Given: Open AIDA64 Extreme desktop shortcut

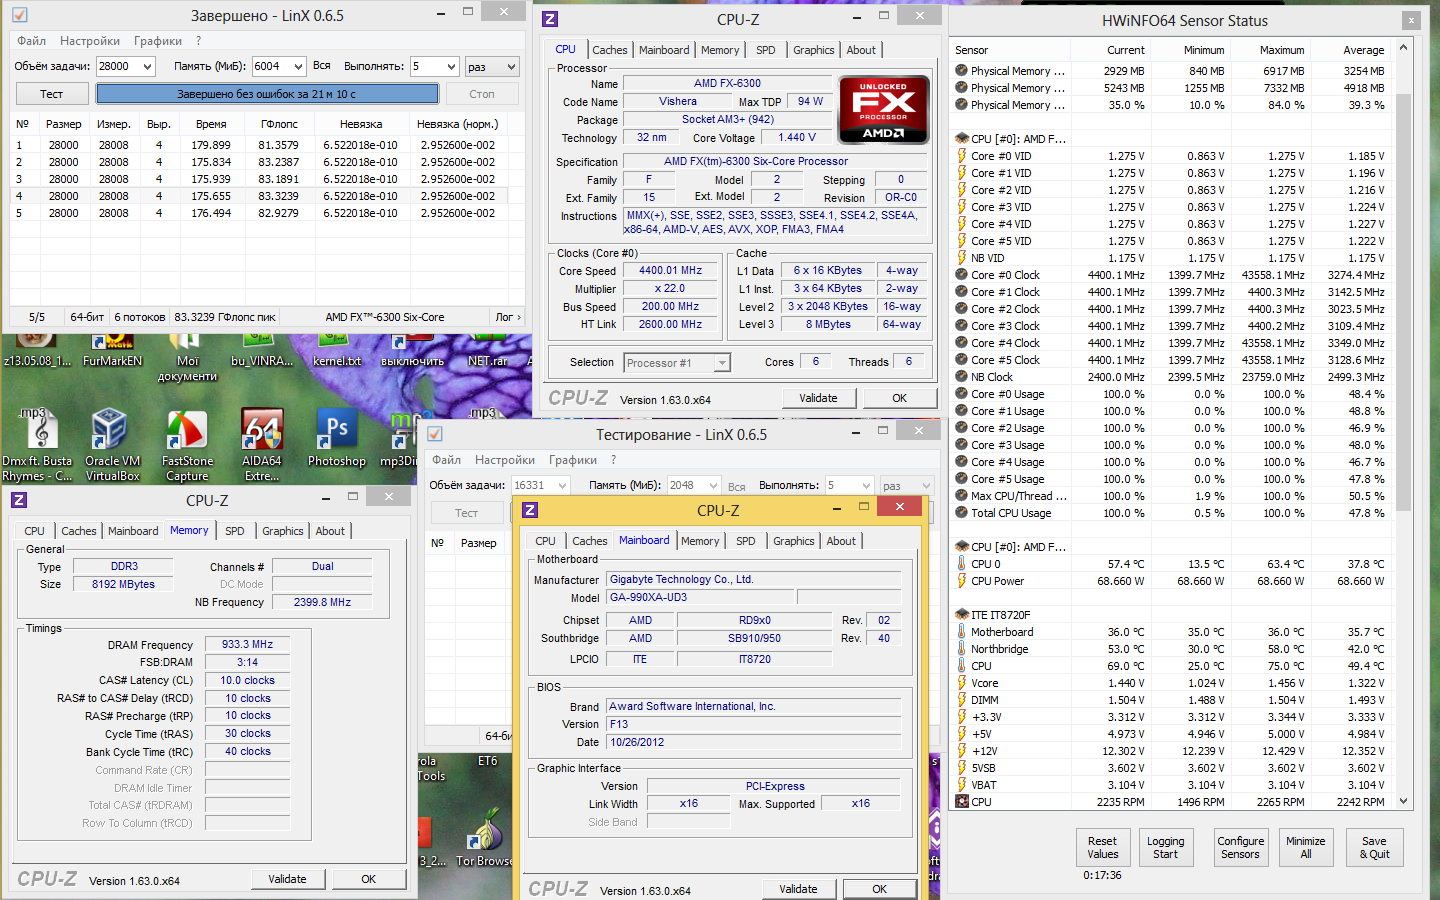Looking at the screenshot, I should tap(262, 445).
